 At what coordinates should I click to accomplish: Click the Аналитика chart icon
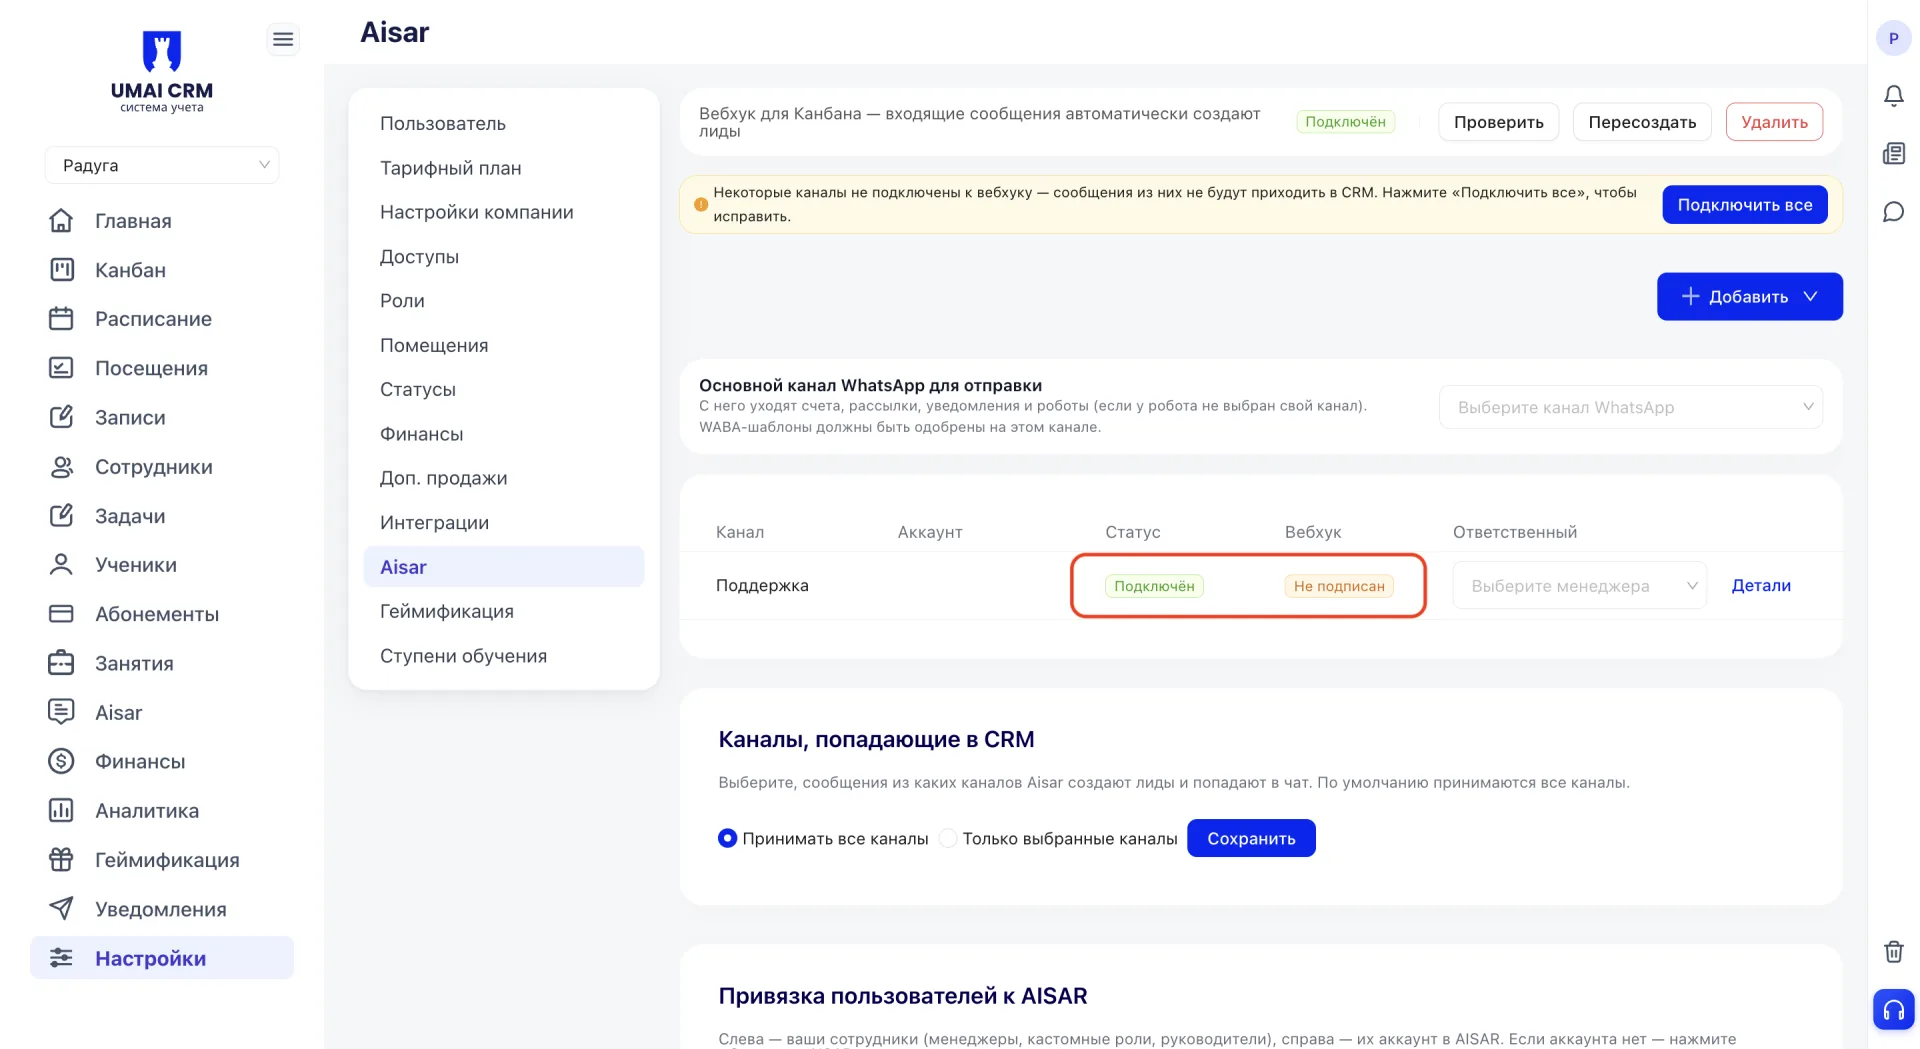(61, 810)
